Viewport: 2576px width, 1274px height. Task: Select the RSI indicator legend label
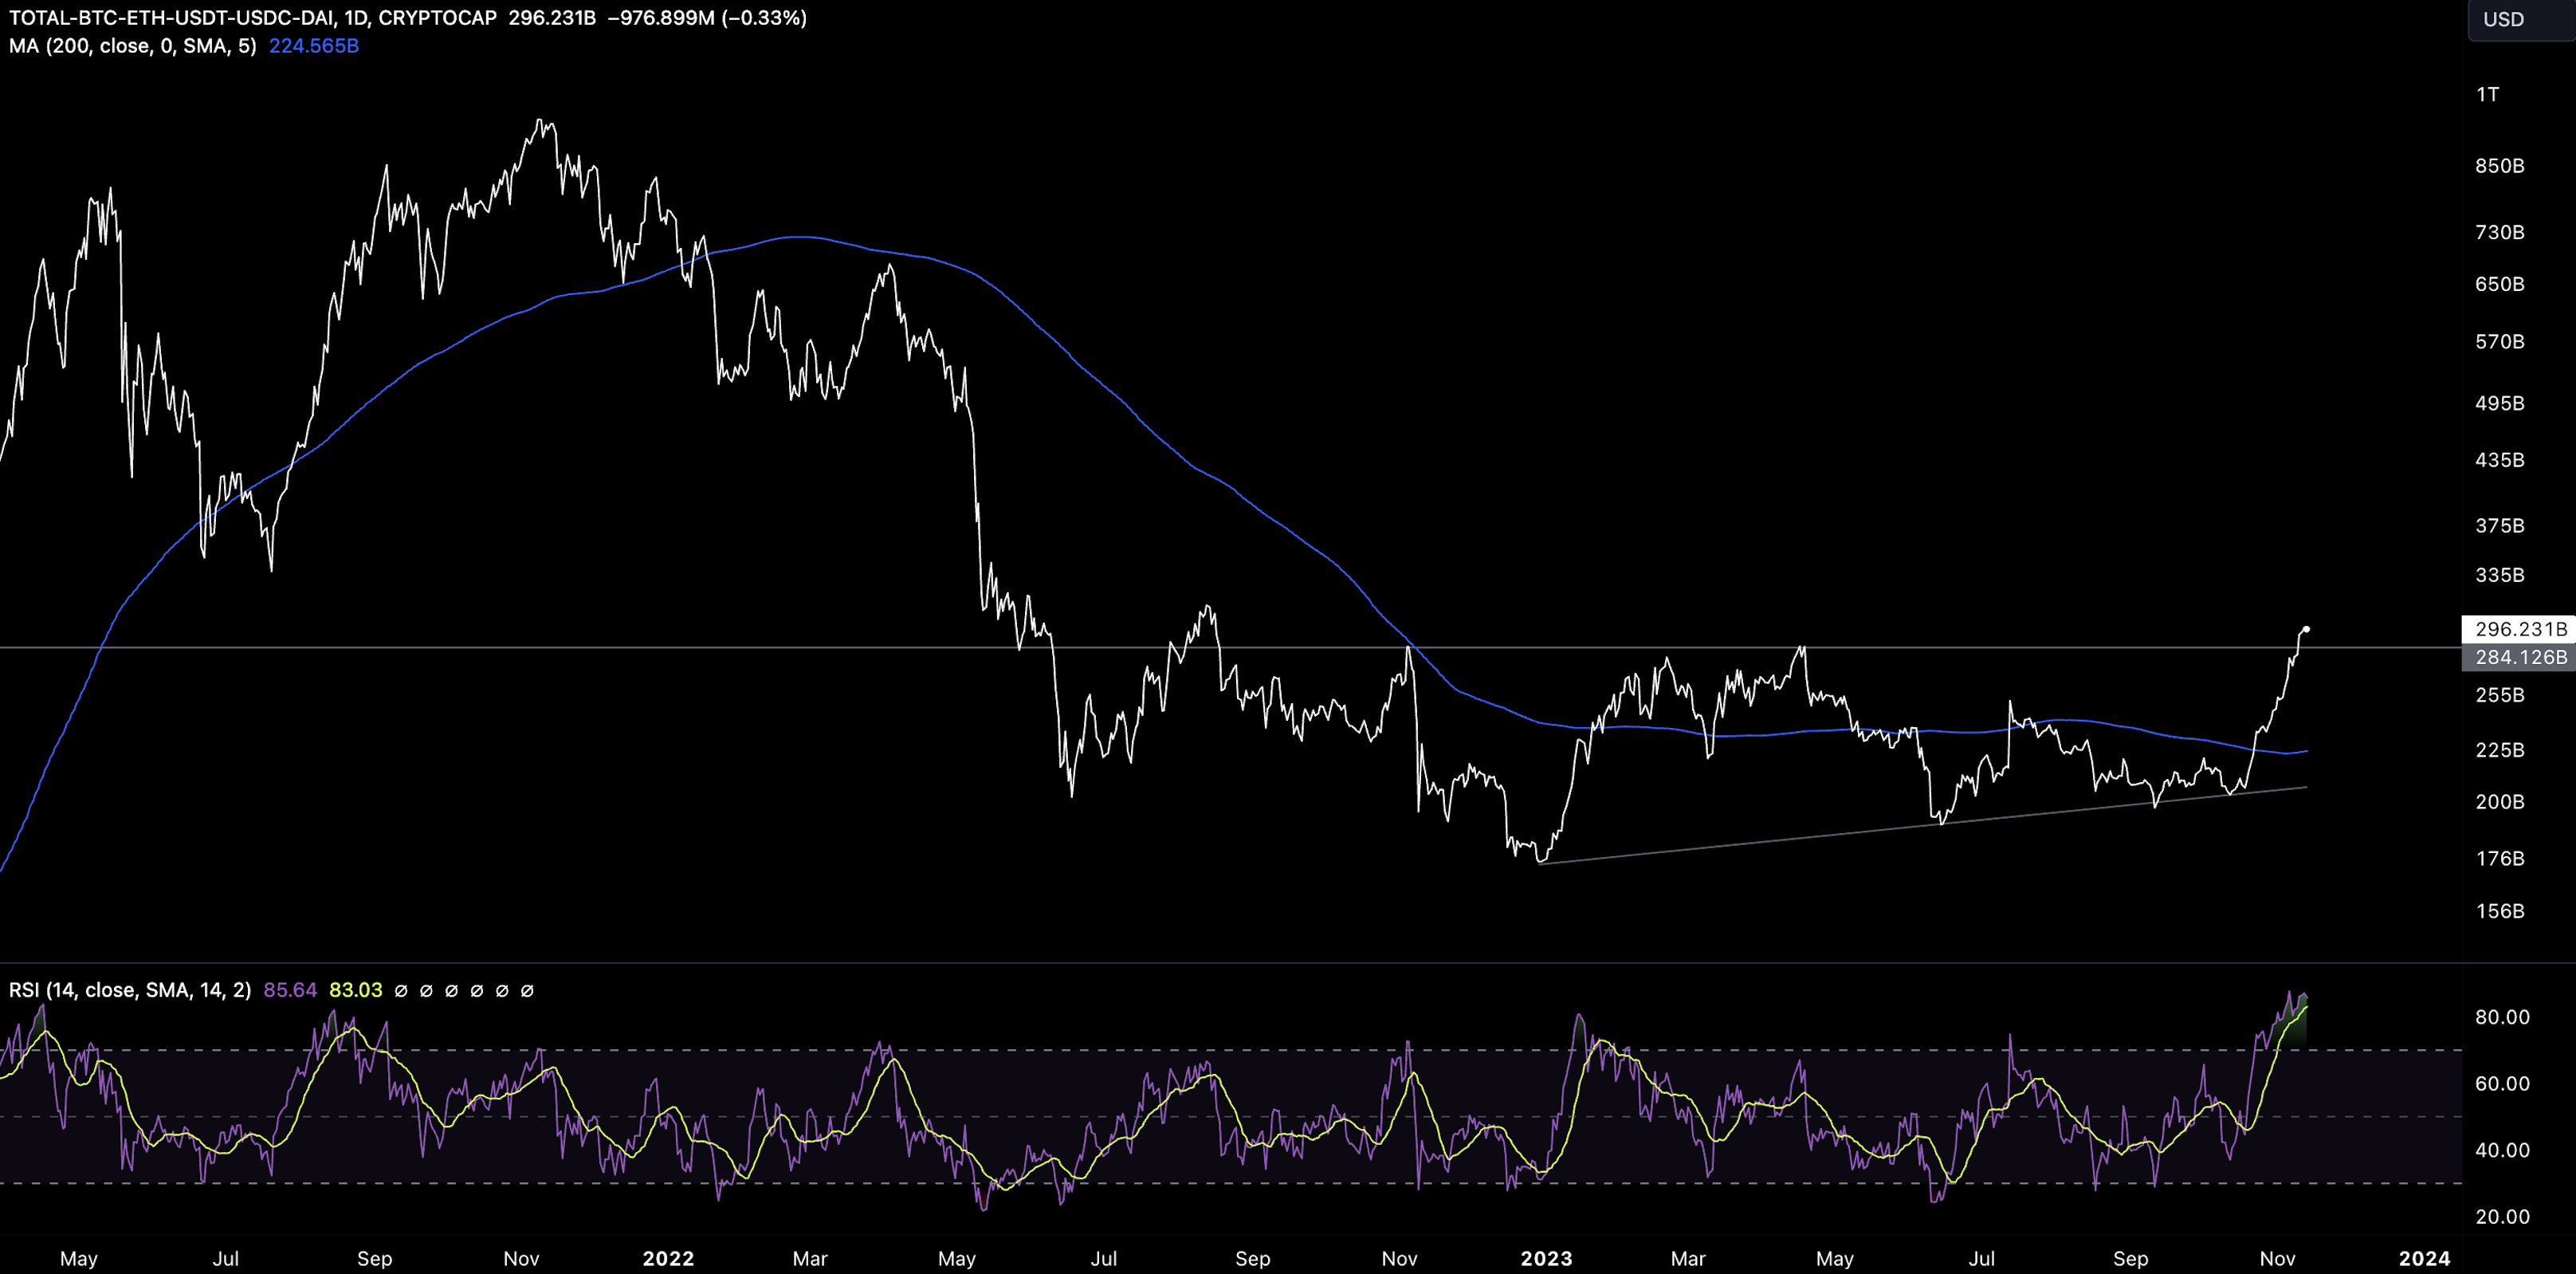(129, 990)
